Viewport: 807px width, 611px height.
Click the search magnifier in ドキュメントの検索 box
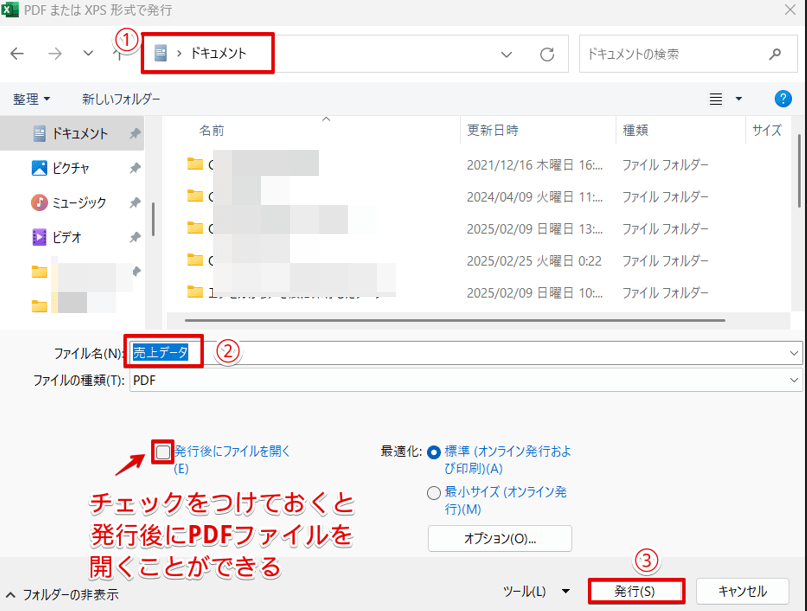click(777, 53)
